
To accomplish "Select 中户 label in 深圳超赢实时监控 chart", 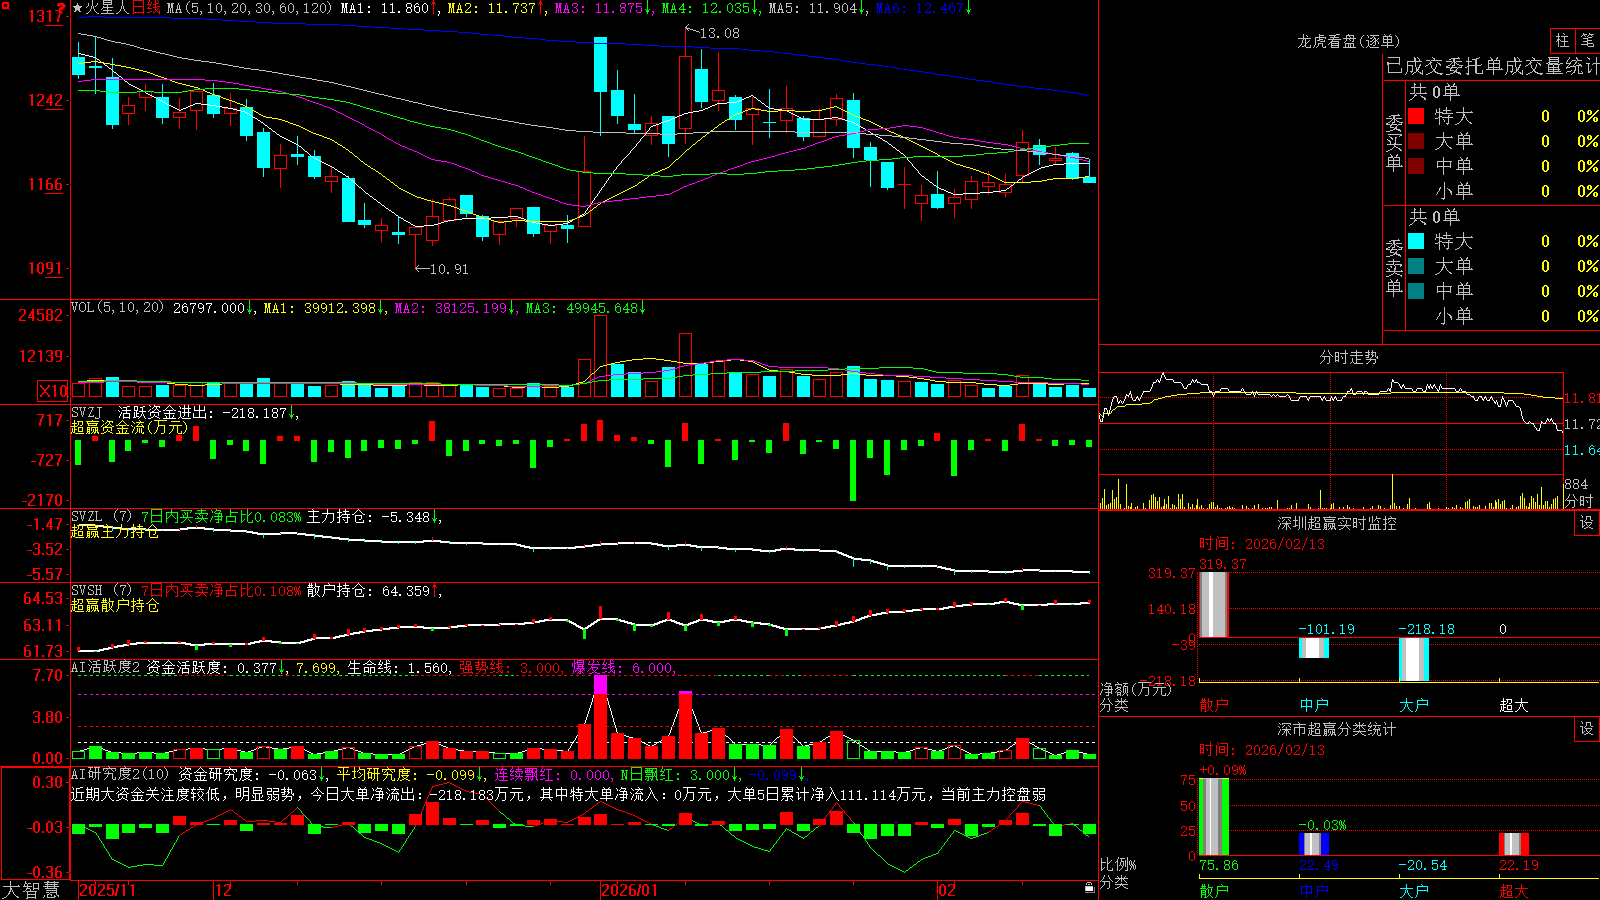I will tap(1314, 705).
